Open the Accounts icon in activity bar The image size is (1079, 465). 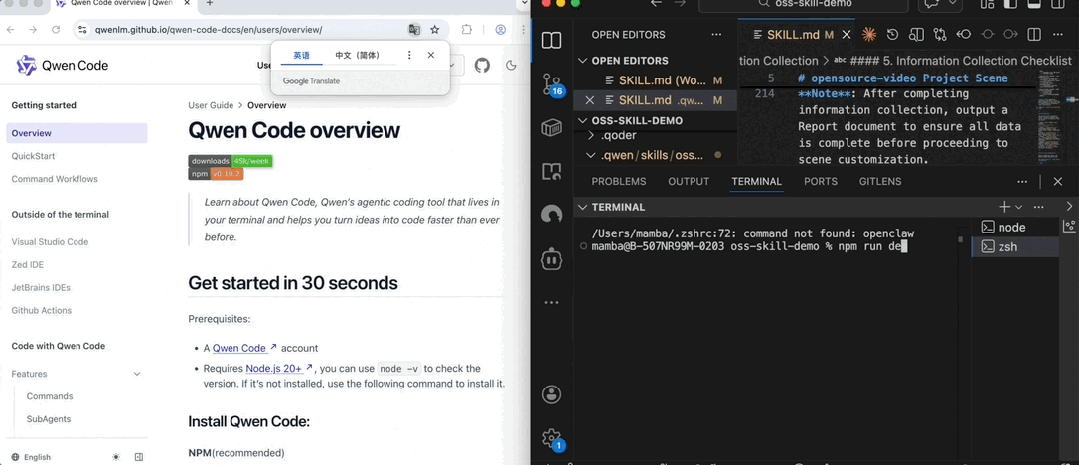click(x=551, y=394)
